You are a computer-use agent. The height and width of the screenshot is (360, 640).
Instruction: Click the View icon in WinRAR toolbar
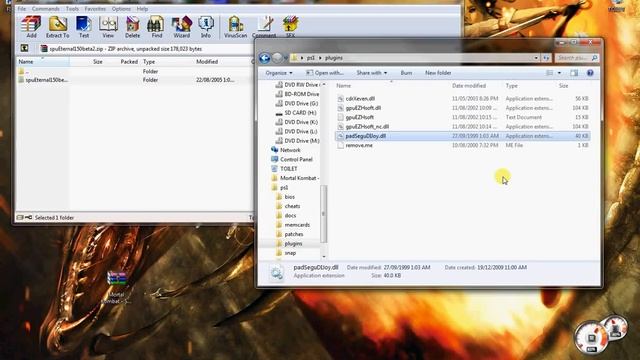pos(108,27)
